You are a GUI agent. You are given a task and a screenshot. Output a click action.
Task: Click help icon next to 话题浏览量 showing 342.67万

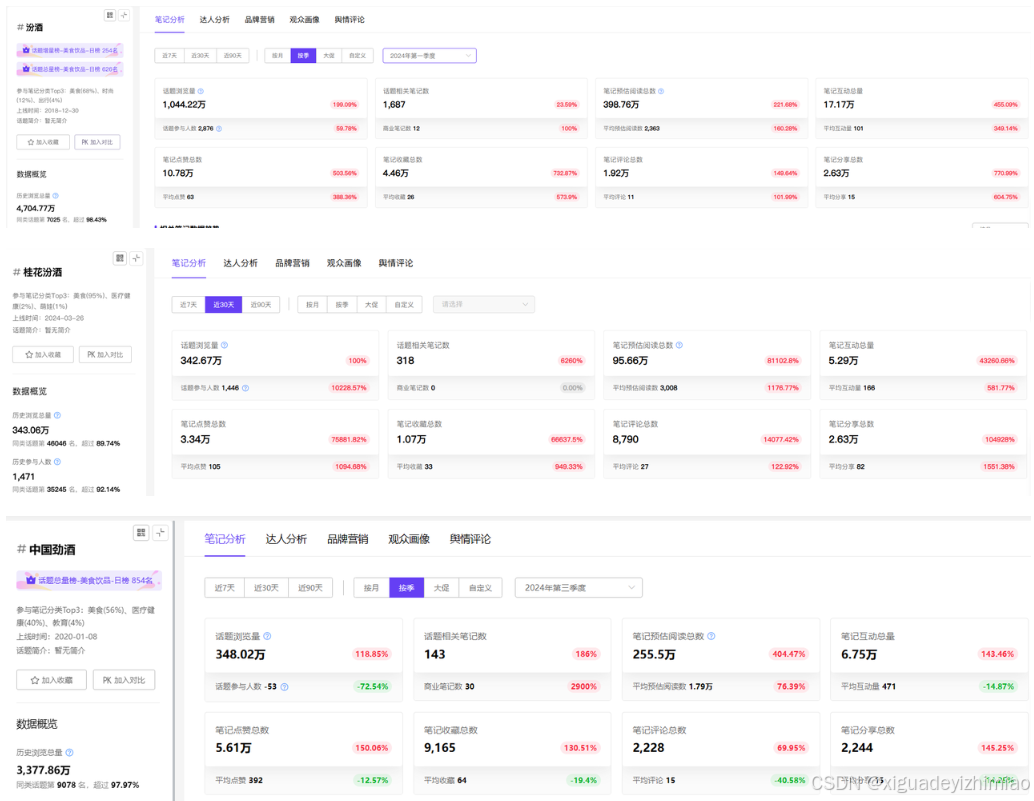[x=224, y=345]
